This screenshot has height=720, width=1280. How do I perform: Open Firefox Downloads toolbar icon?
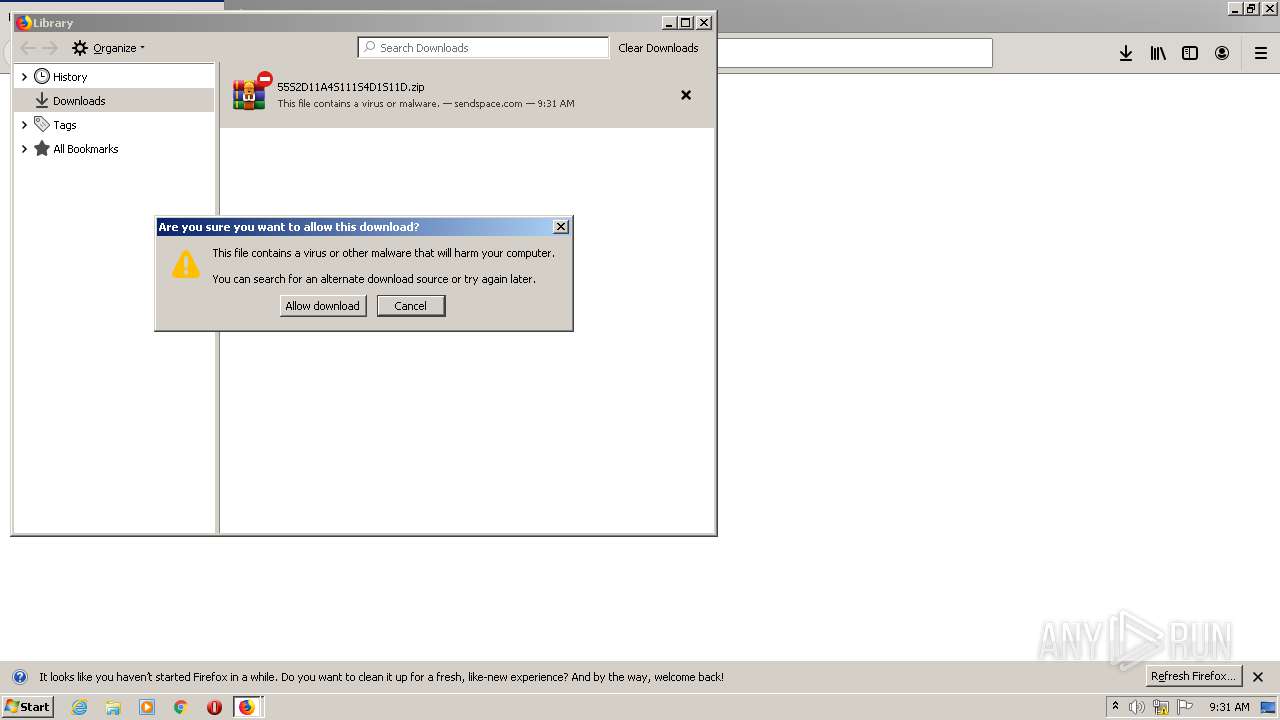coord(1126,54)
